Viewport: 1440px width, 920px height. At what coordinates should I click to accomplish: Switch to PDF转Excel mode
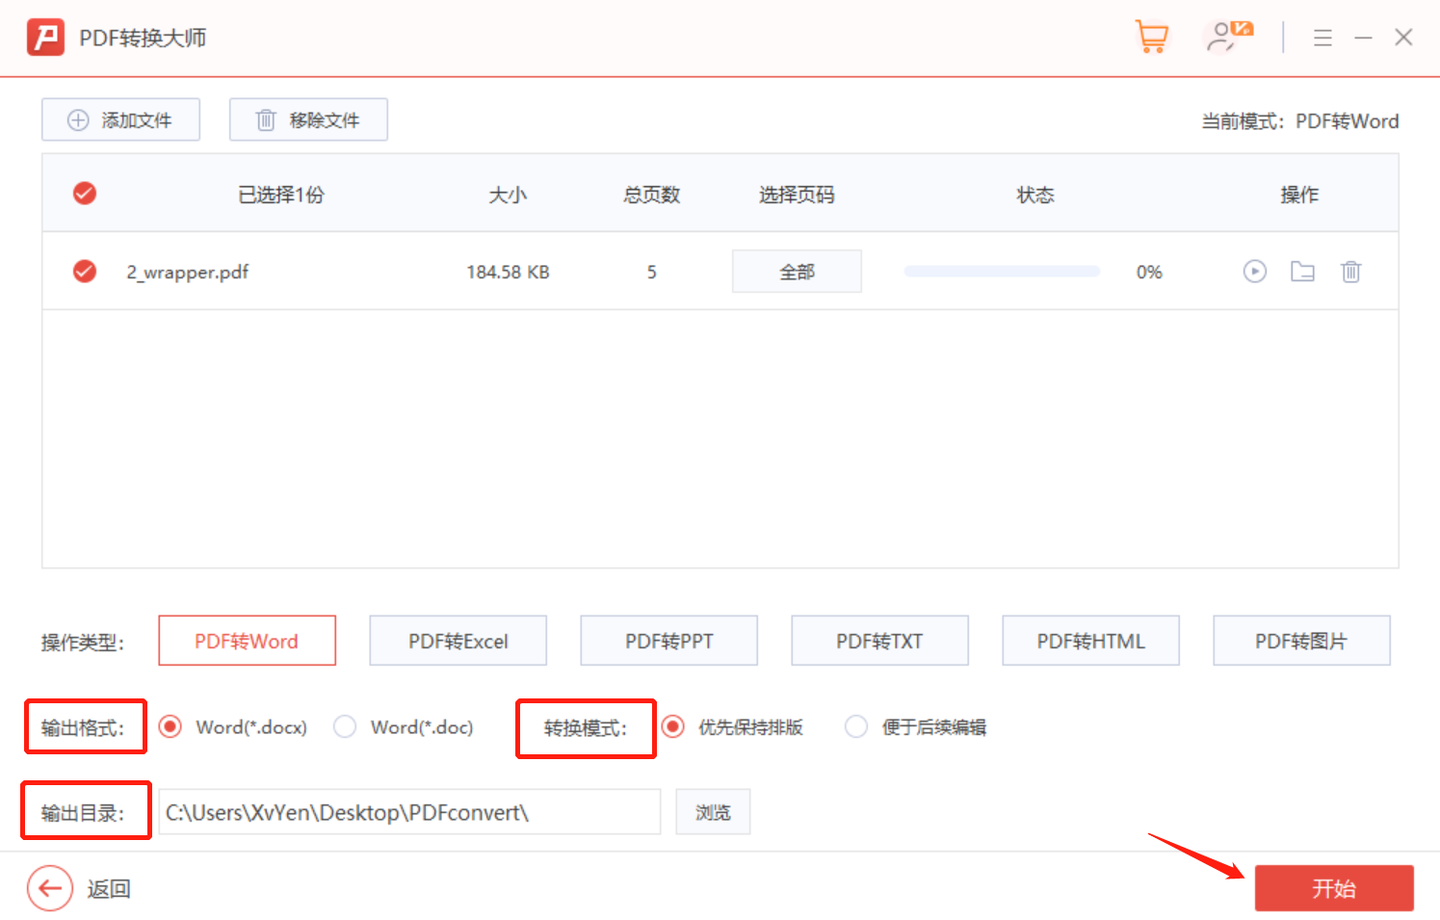tap(457, 640)
